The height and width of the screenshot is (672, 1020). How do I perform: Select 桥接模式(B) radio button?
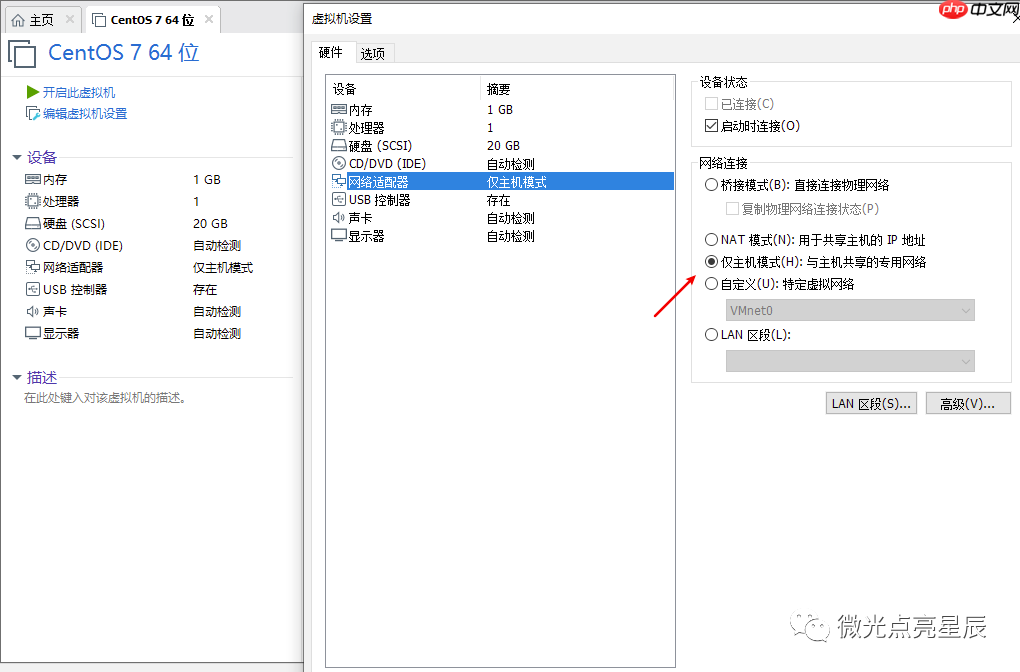click(711, 185)
